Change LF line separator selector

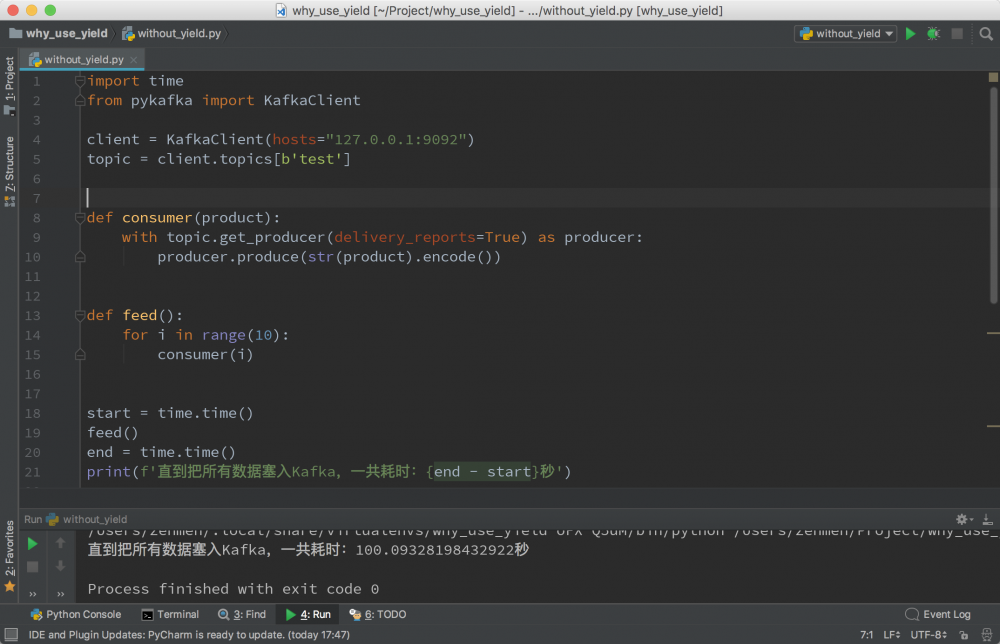click(892, 635)
